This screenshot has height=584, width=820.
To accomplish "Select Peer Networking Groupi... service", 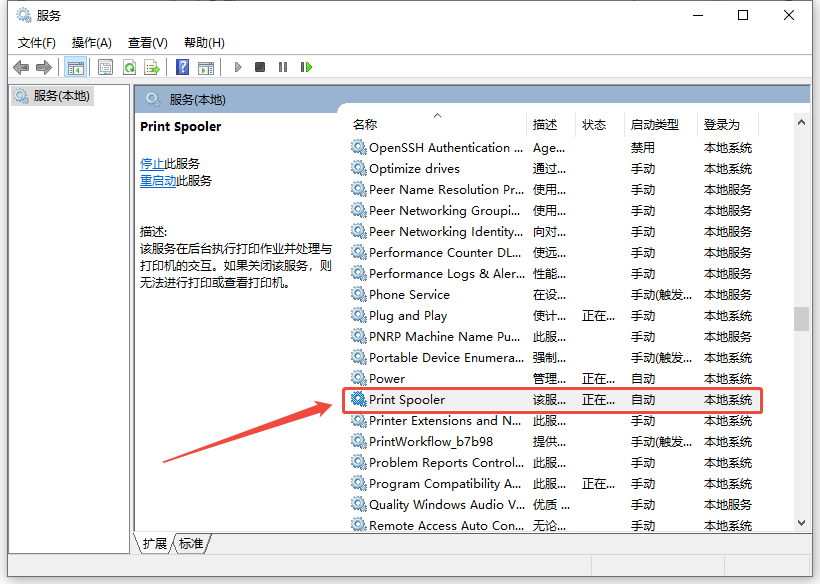I will coord(552,211).
